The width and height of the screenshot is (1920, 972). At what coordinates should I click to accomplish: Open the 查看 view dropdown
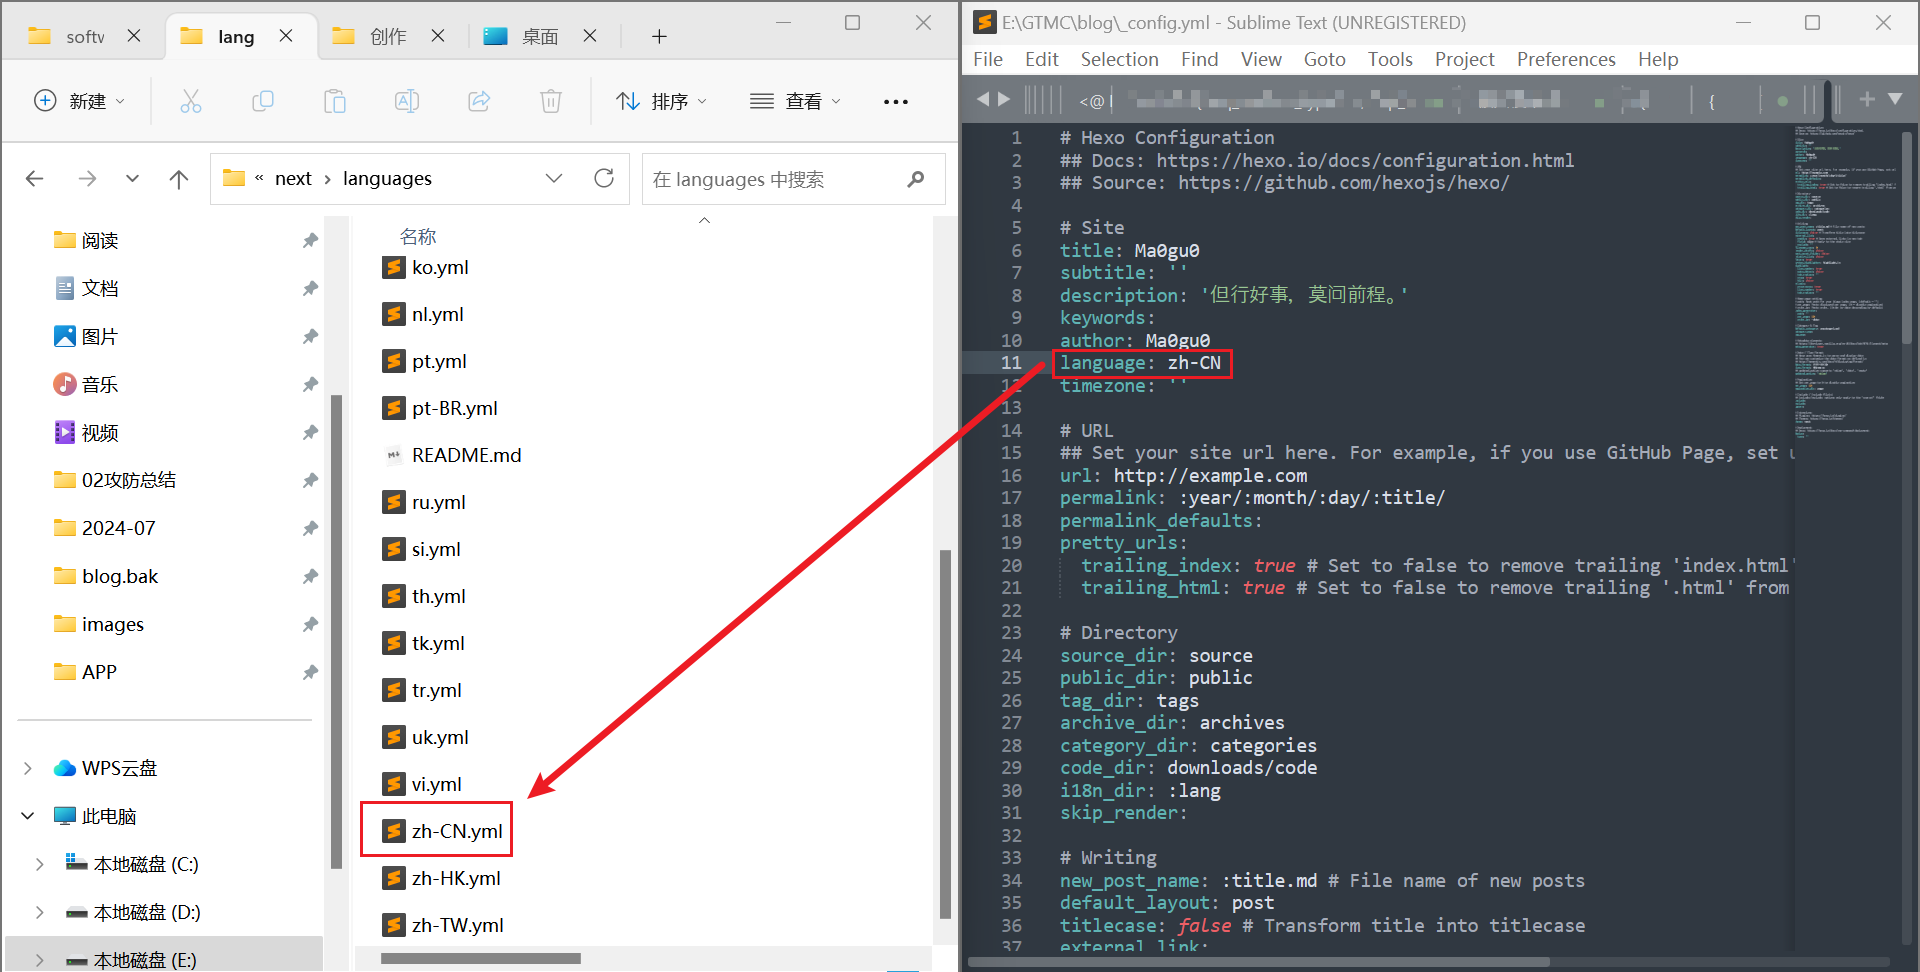pos(836,102)
